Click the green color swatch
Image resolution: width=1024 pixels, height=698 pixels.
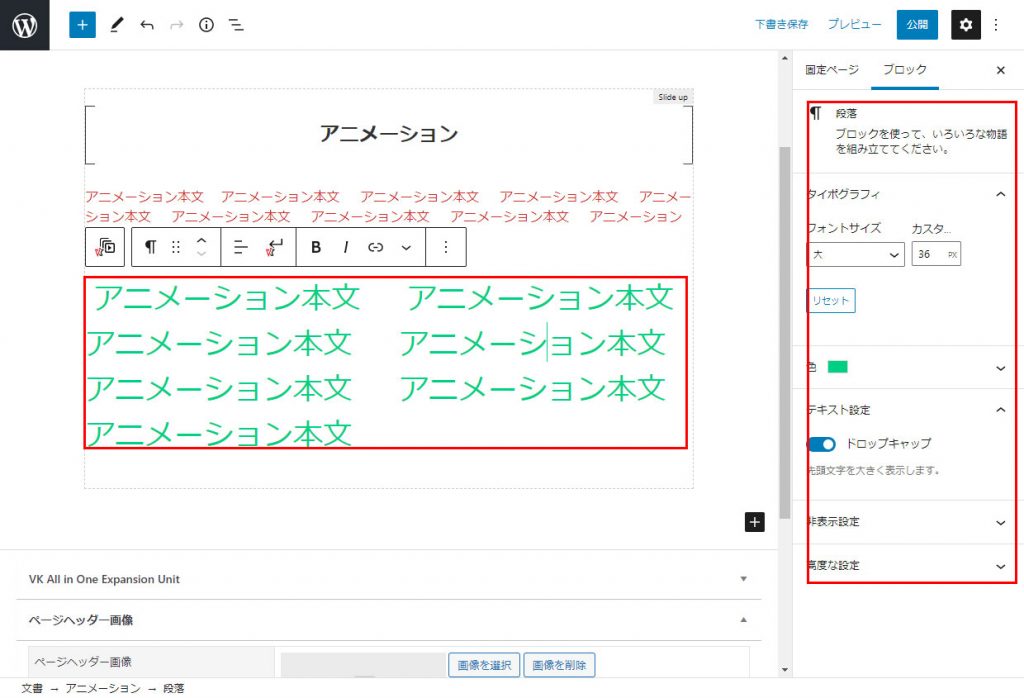837,367
